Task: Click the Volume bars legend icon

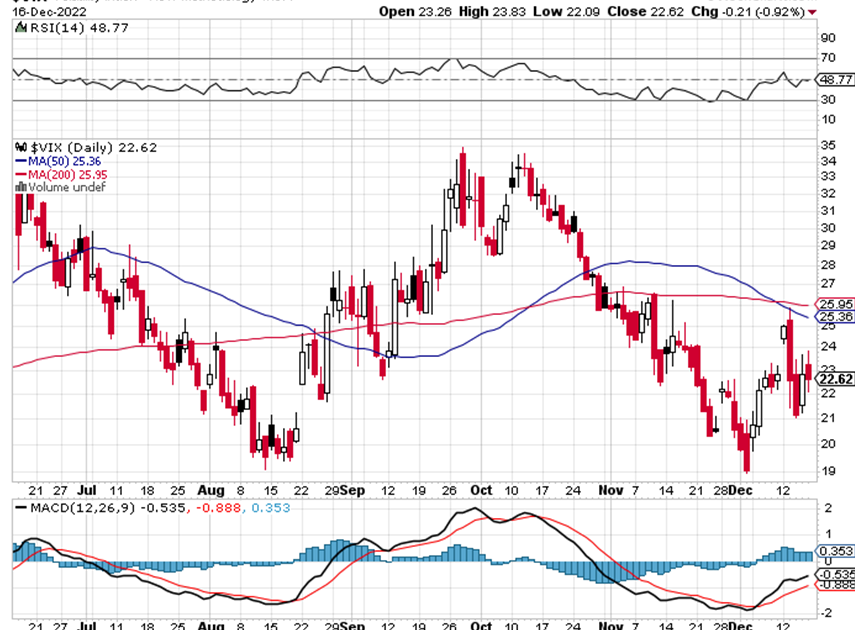Action: 17,187
